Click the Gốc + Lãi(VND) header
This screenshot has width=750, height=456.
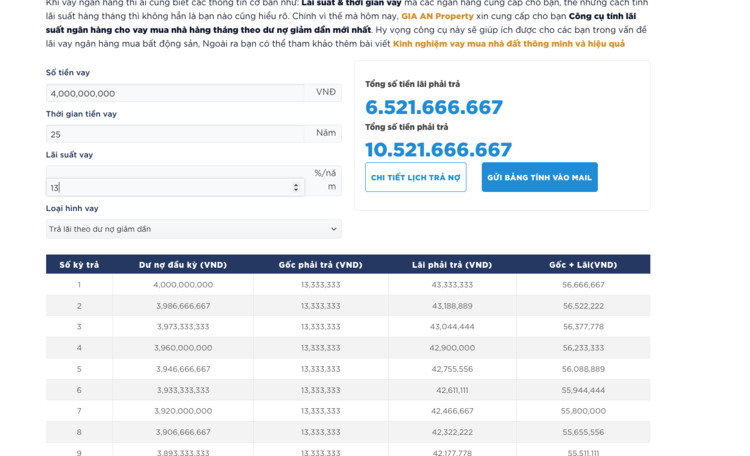point(583,265)
